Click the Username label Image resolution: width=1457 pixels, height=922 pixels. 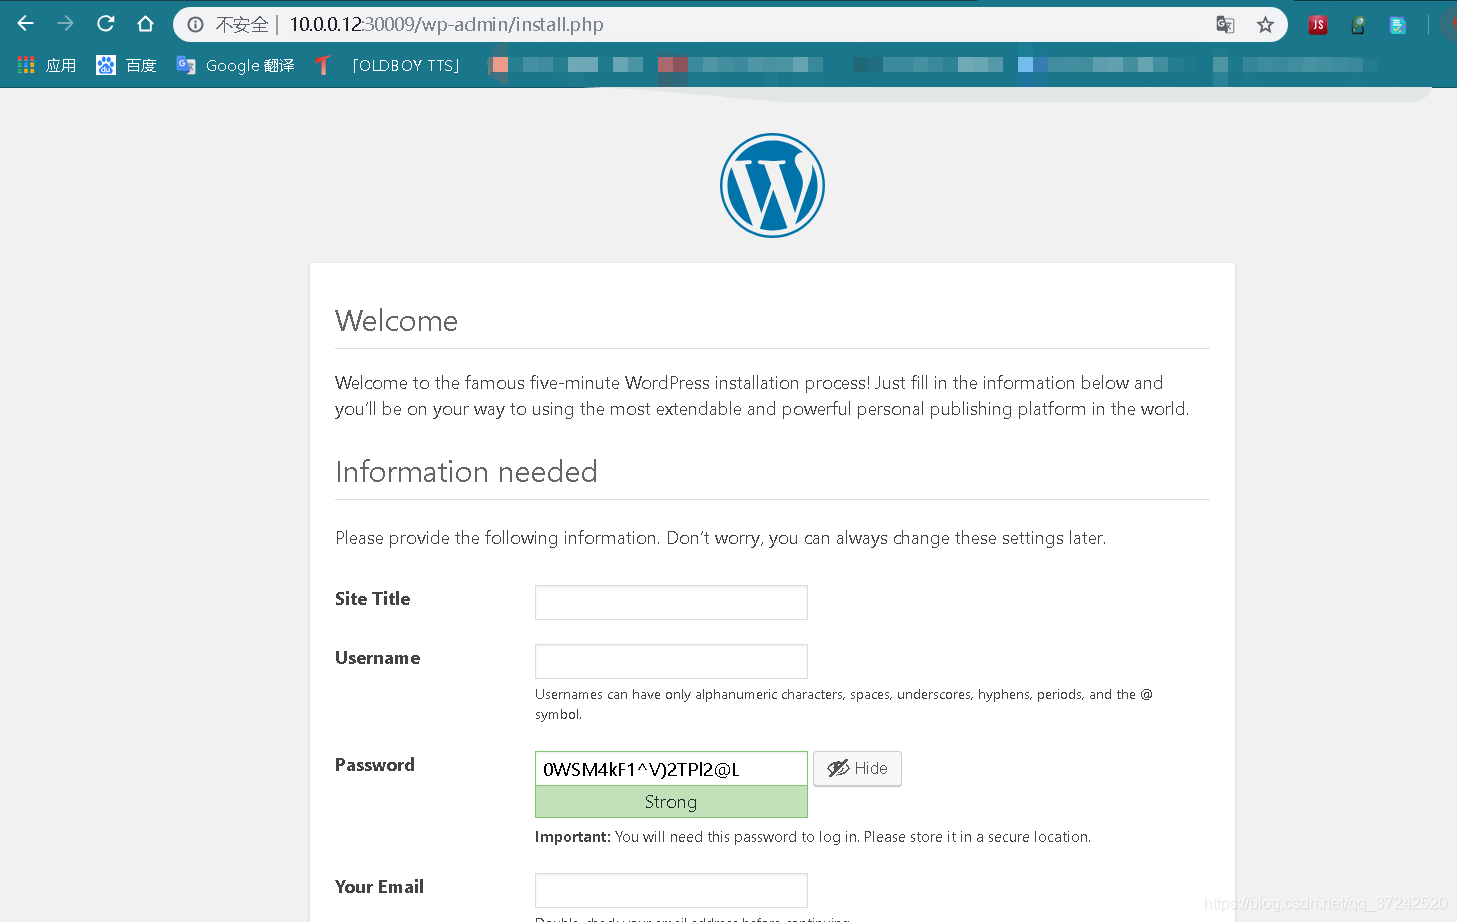pyautogui.click(x=377, y=658)
